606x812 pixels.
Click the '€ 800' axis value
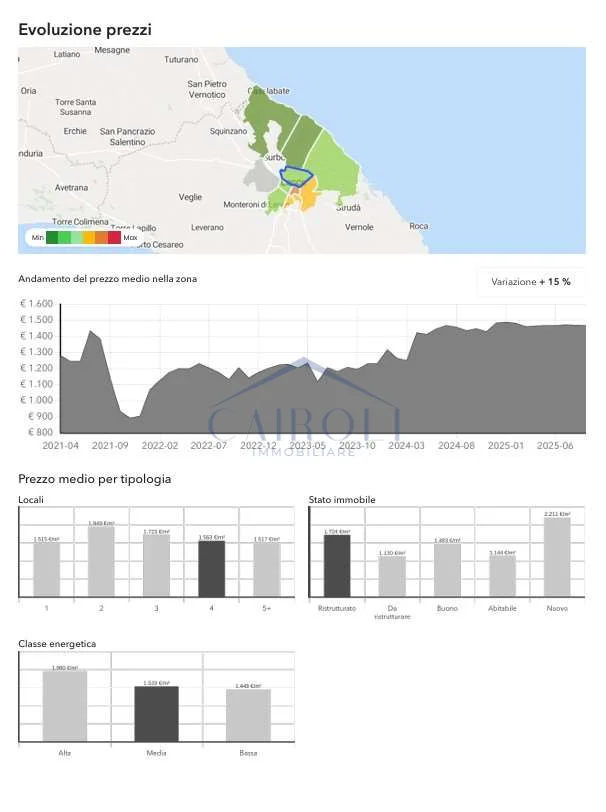tap(40, 432)
